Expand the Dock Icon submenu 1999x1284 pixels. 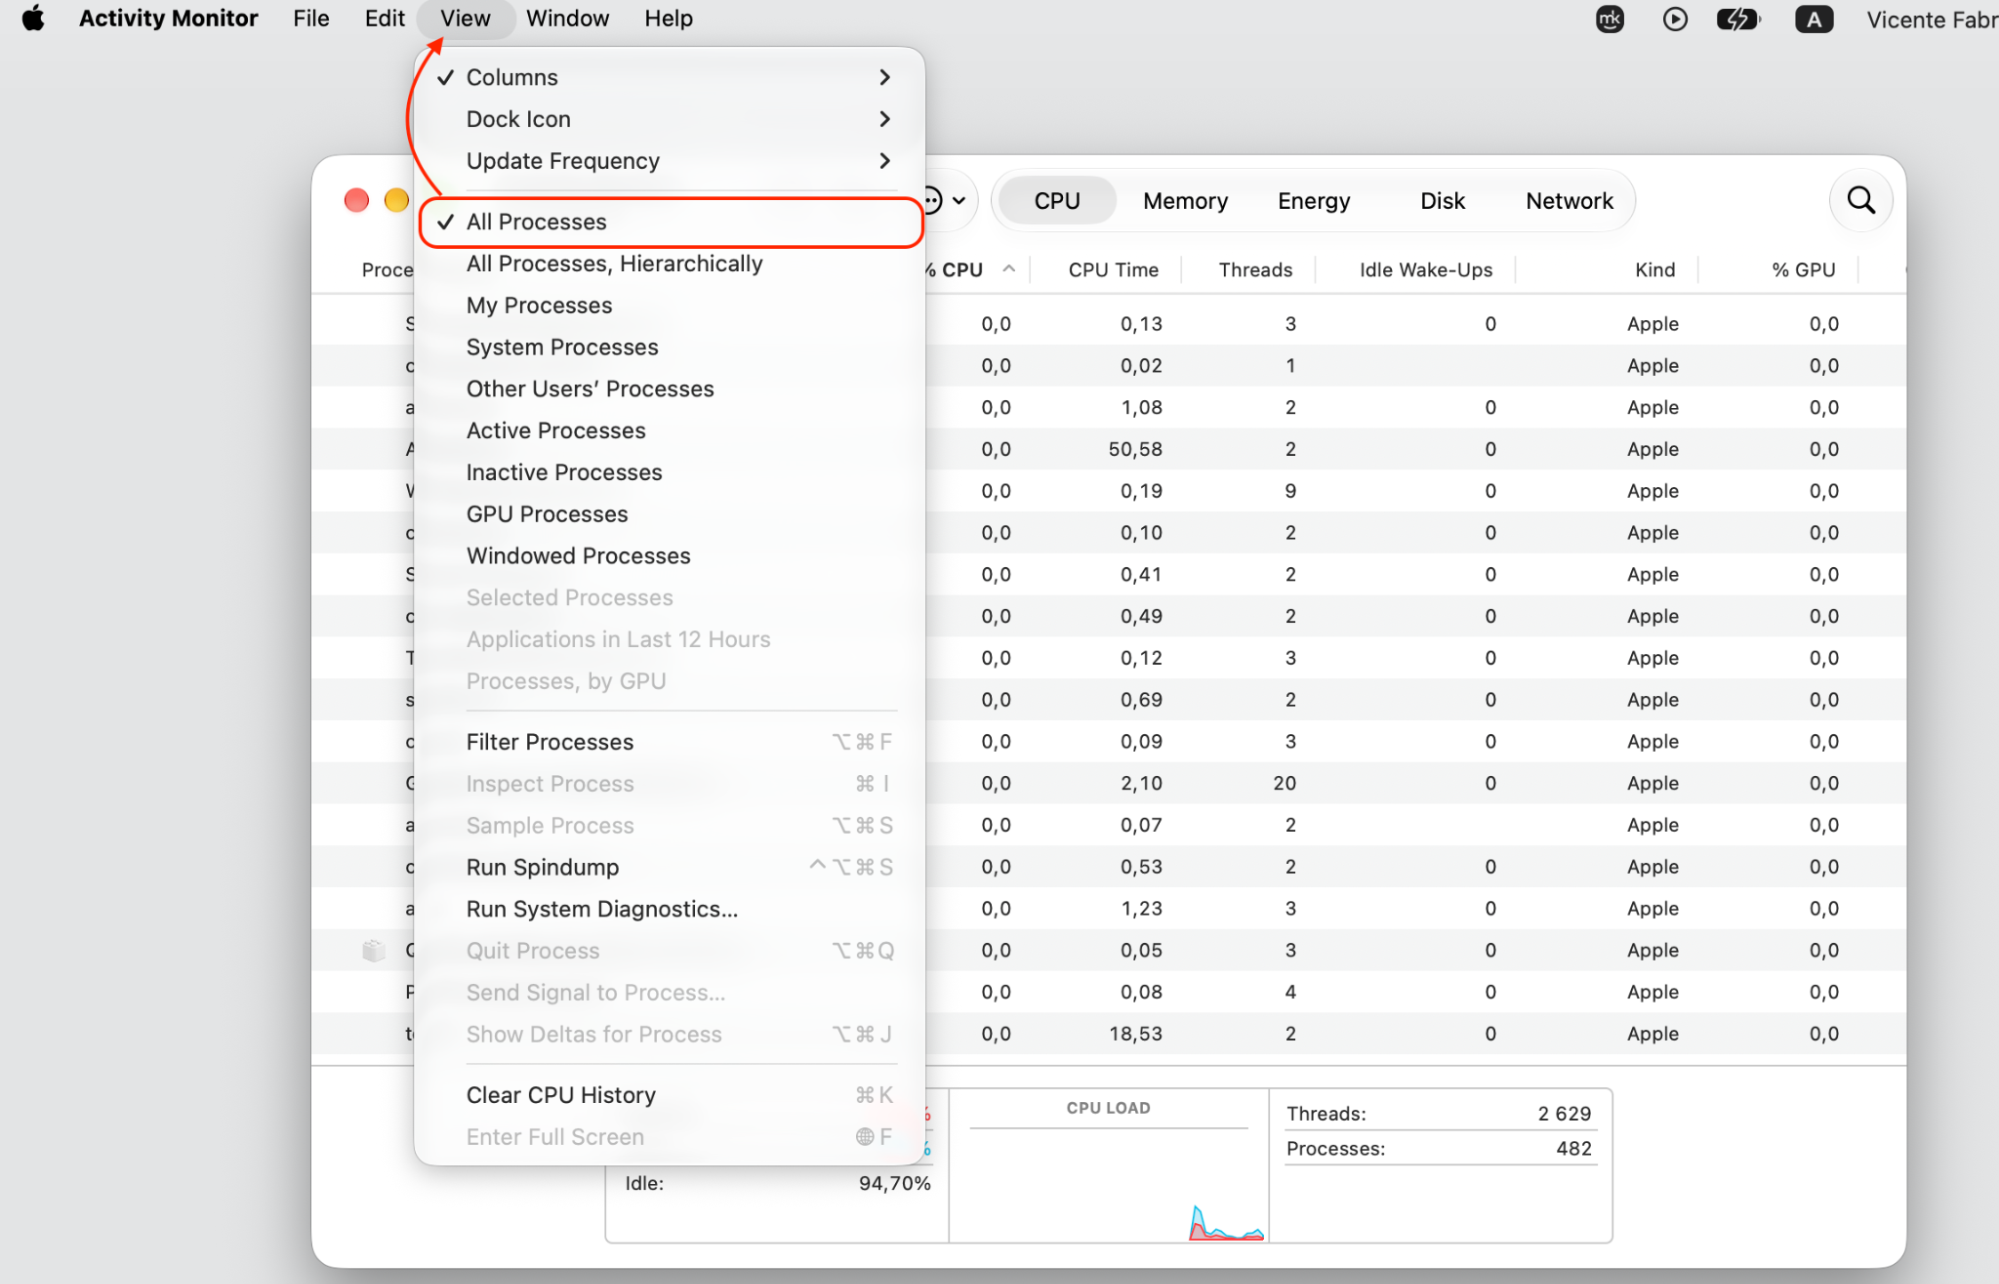tap(670, 119)
